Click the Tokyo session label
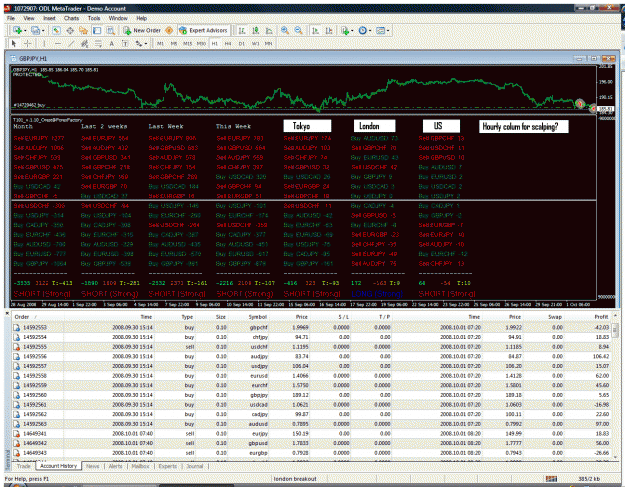625x487 pixels. pyautogui.click(x=307, y=126)
